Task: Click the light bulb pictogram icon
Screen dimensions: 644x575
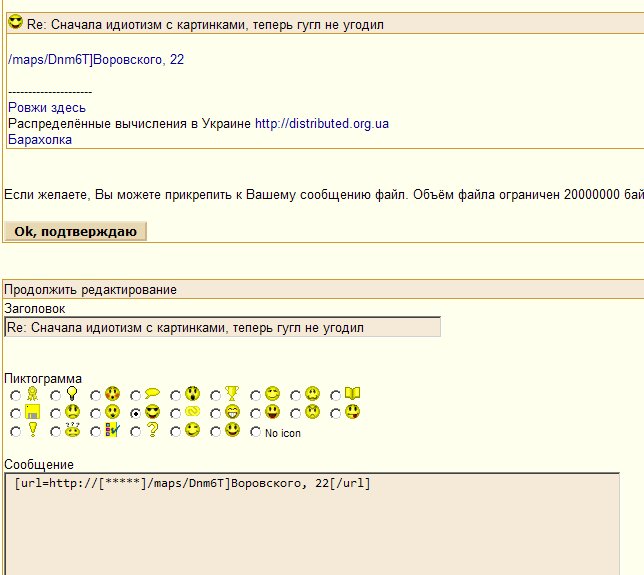Action: (x=72, y=394)
